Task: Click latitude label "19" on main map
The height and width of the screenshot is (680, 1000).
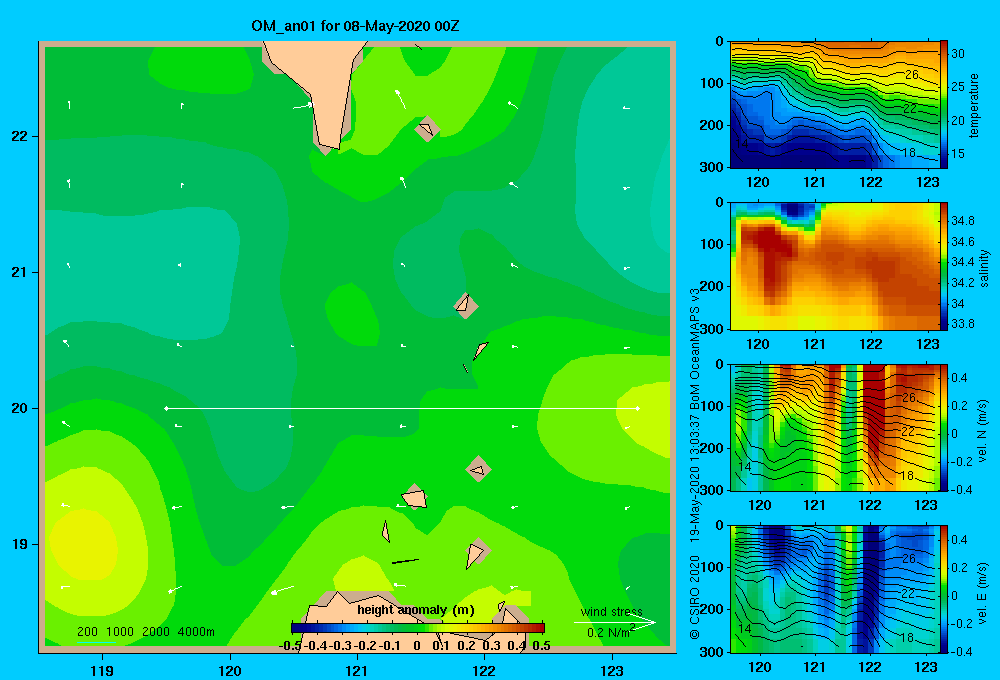Action: tap(19, 544)
